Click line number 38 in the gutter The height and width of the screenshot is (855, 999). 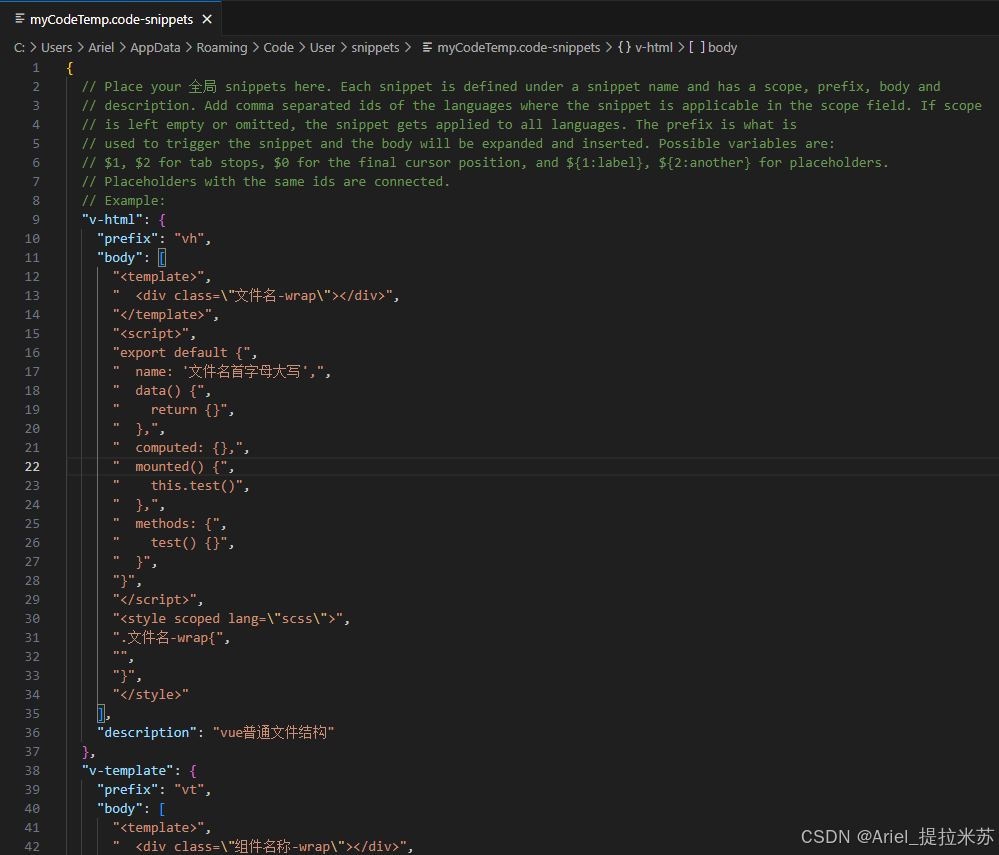pos(32,771)
